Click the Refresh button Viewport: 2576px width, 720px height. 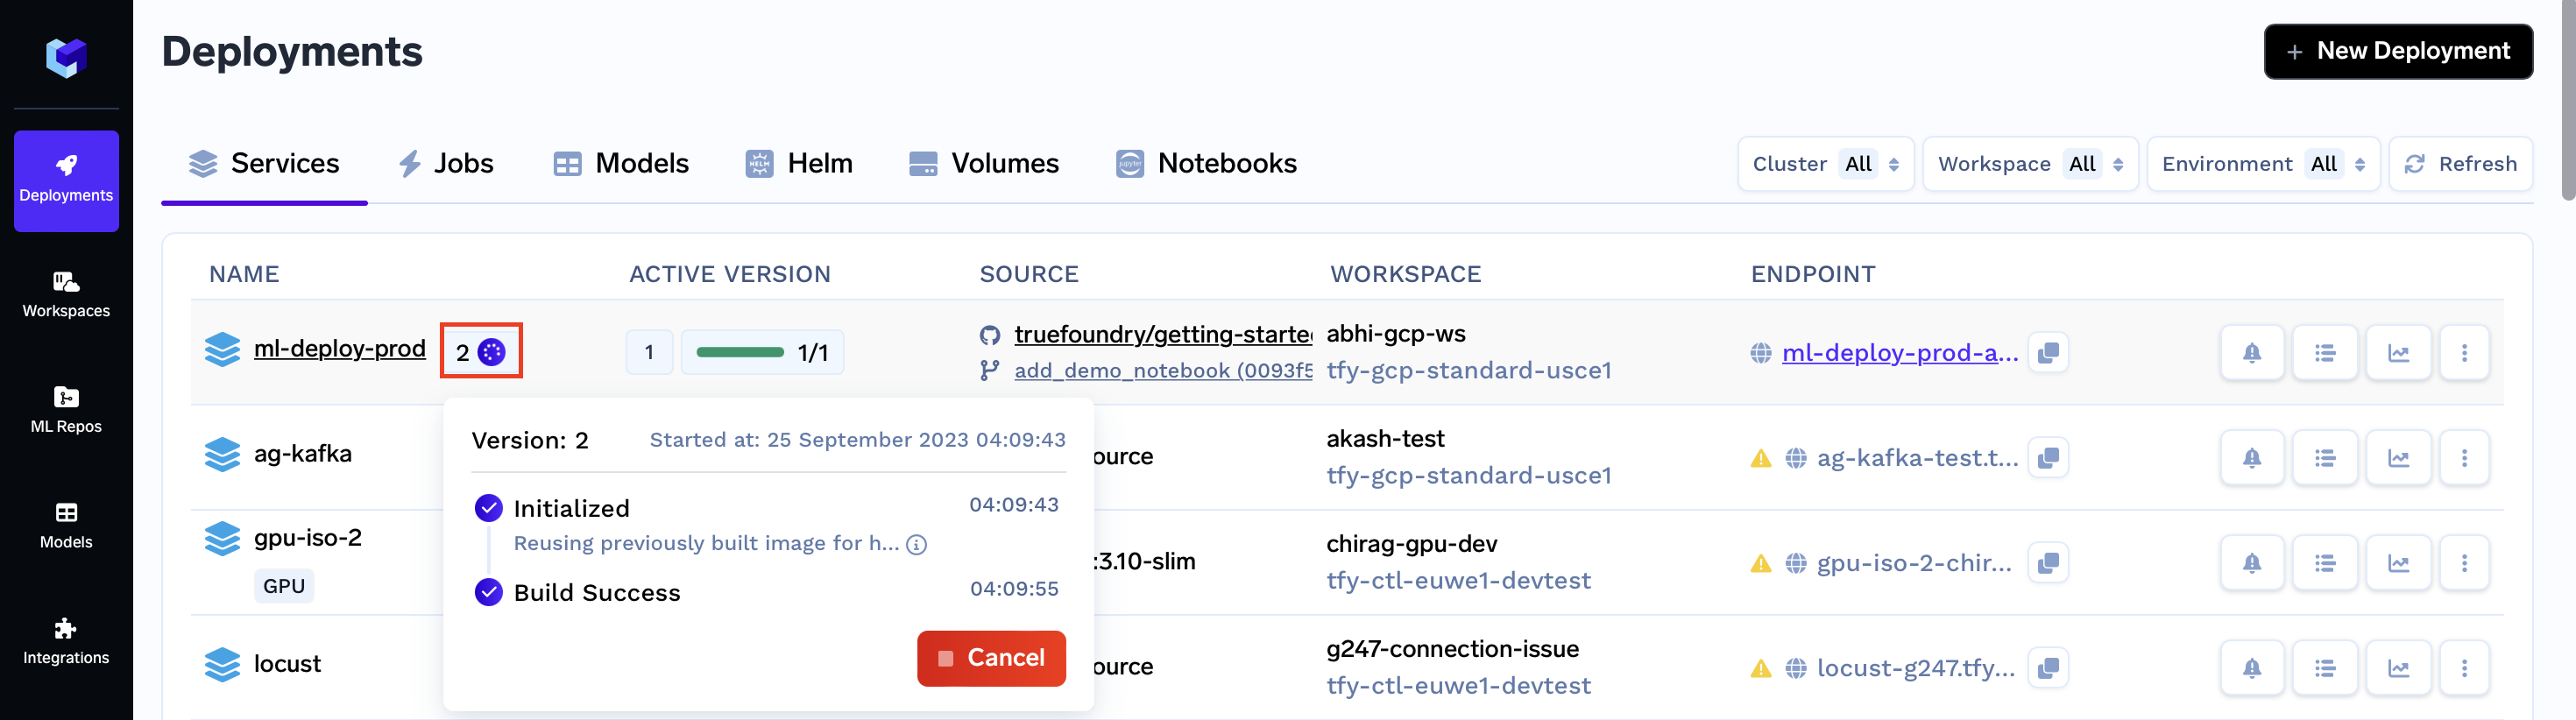click(x=2460, y=164)
